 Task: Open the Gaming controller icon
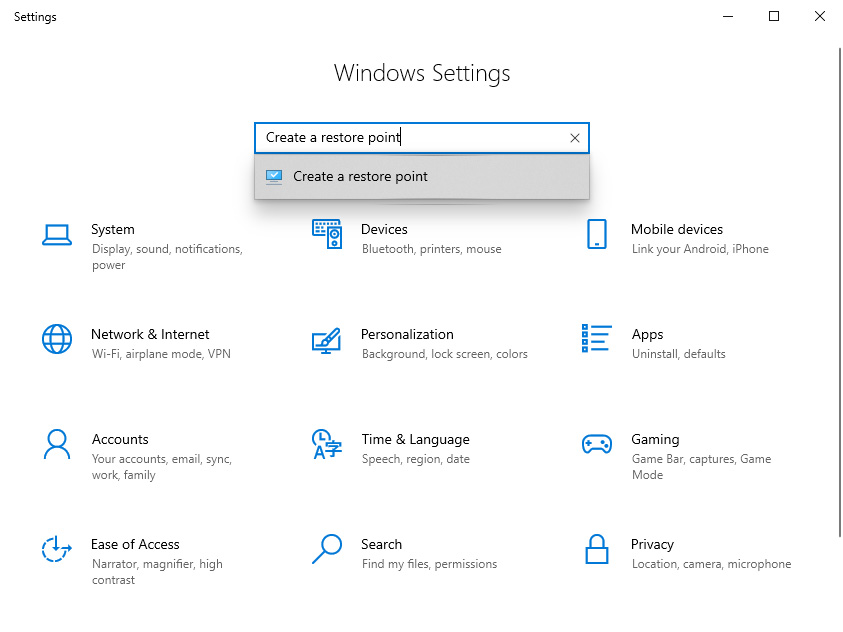tap(597, 444)
